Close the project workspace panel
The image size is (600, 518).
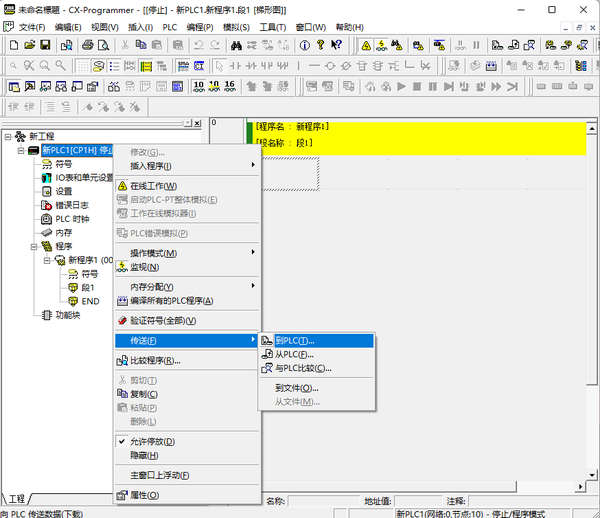click(x=197, y=123)
